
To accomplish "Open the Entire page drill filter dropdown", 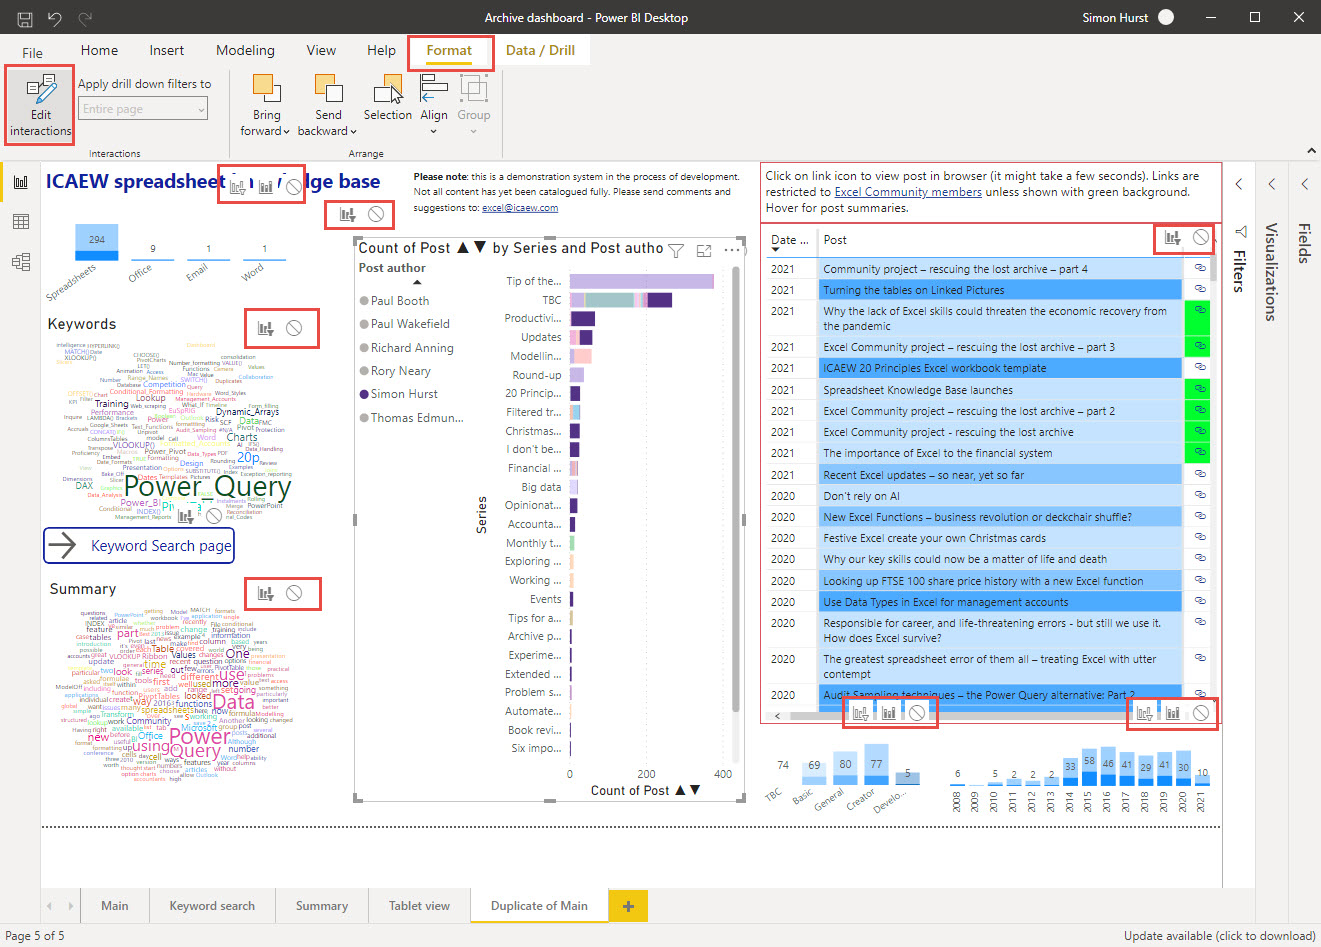I will point(143,109).
